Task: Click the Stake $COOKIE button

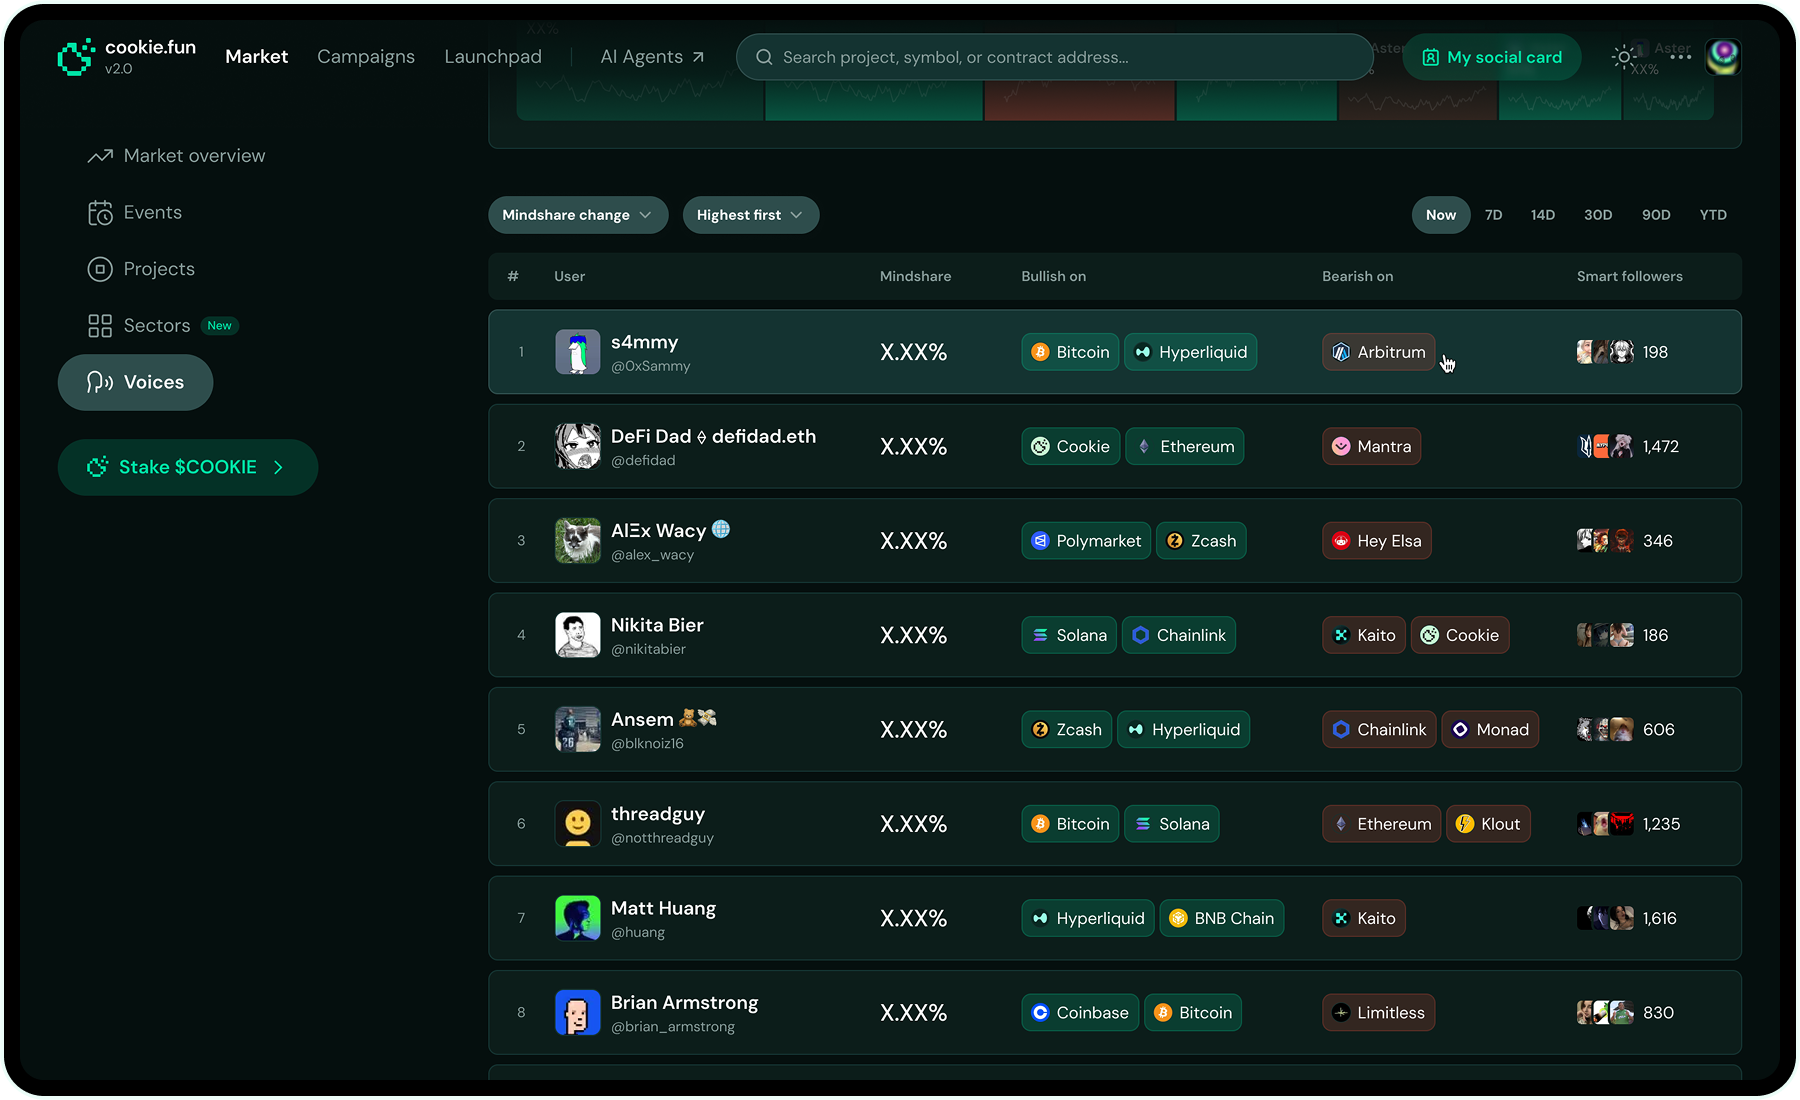Action: coord(188,467)
